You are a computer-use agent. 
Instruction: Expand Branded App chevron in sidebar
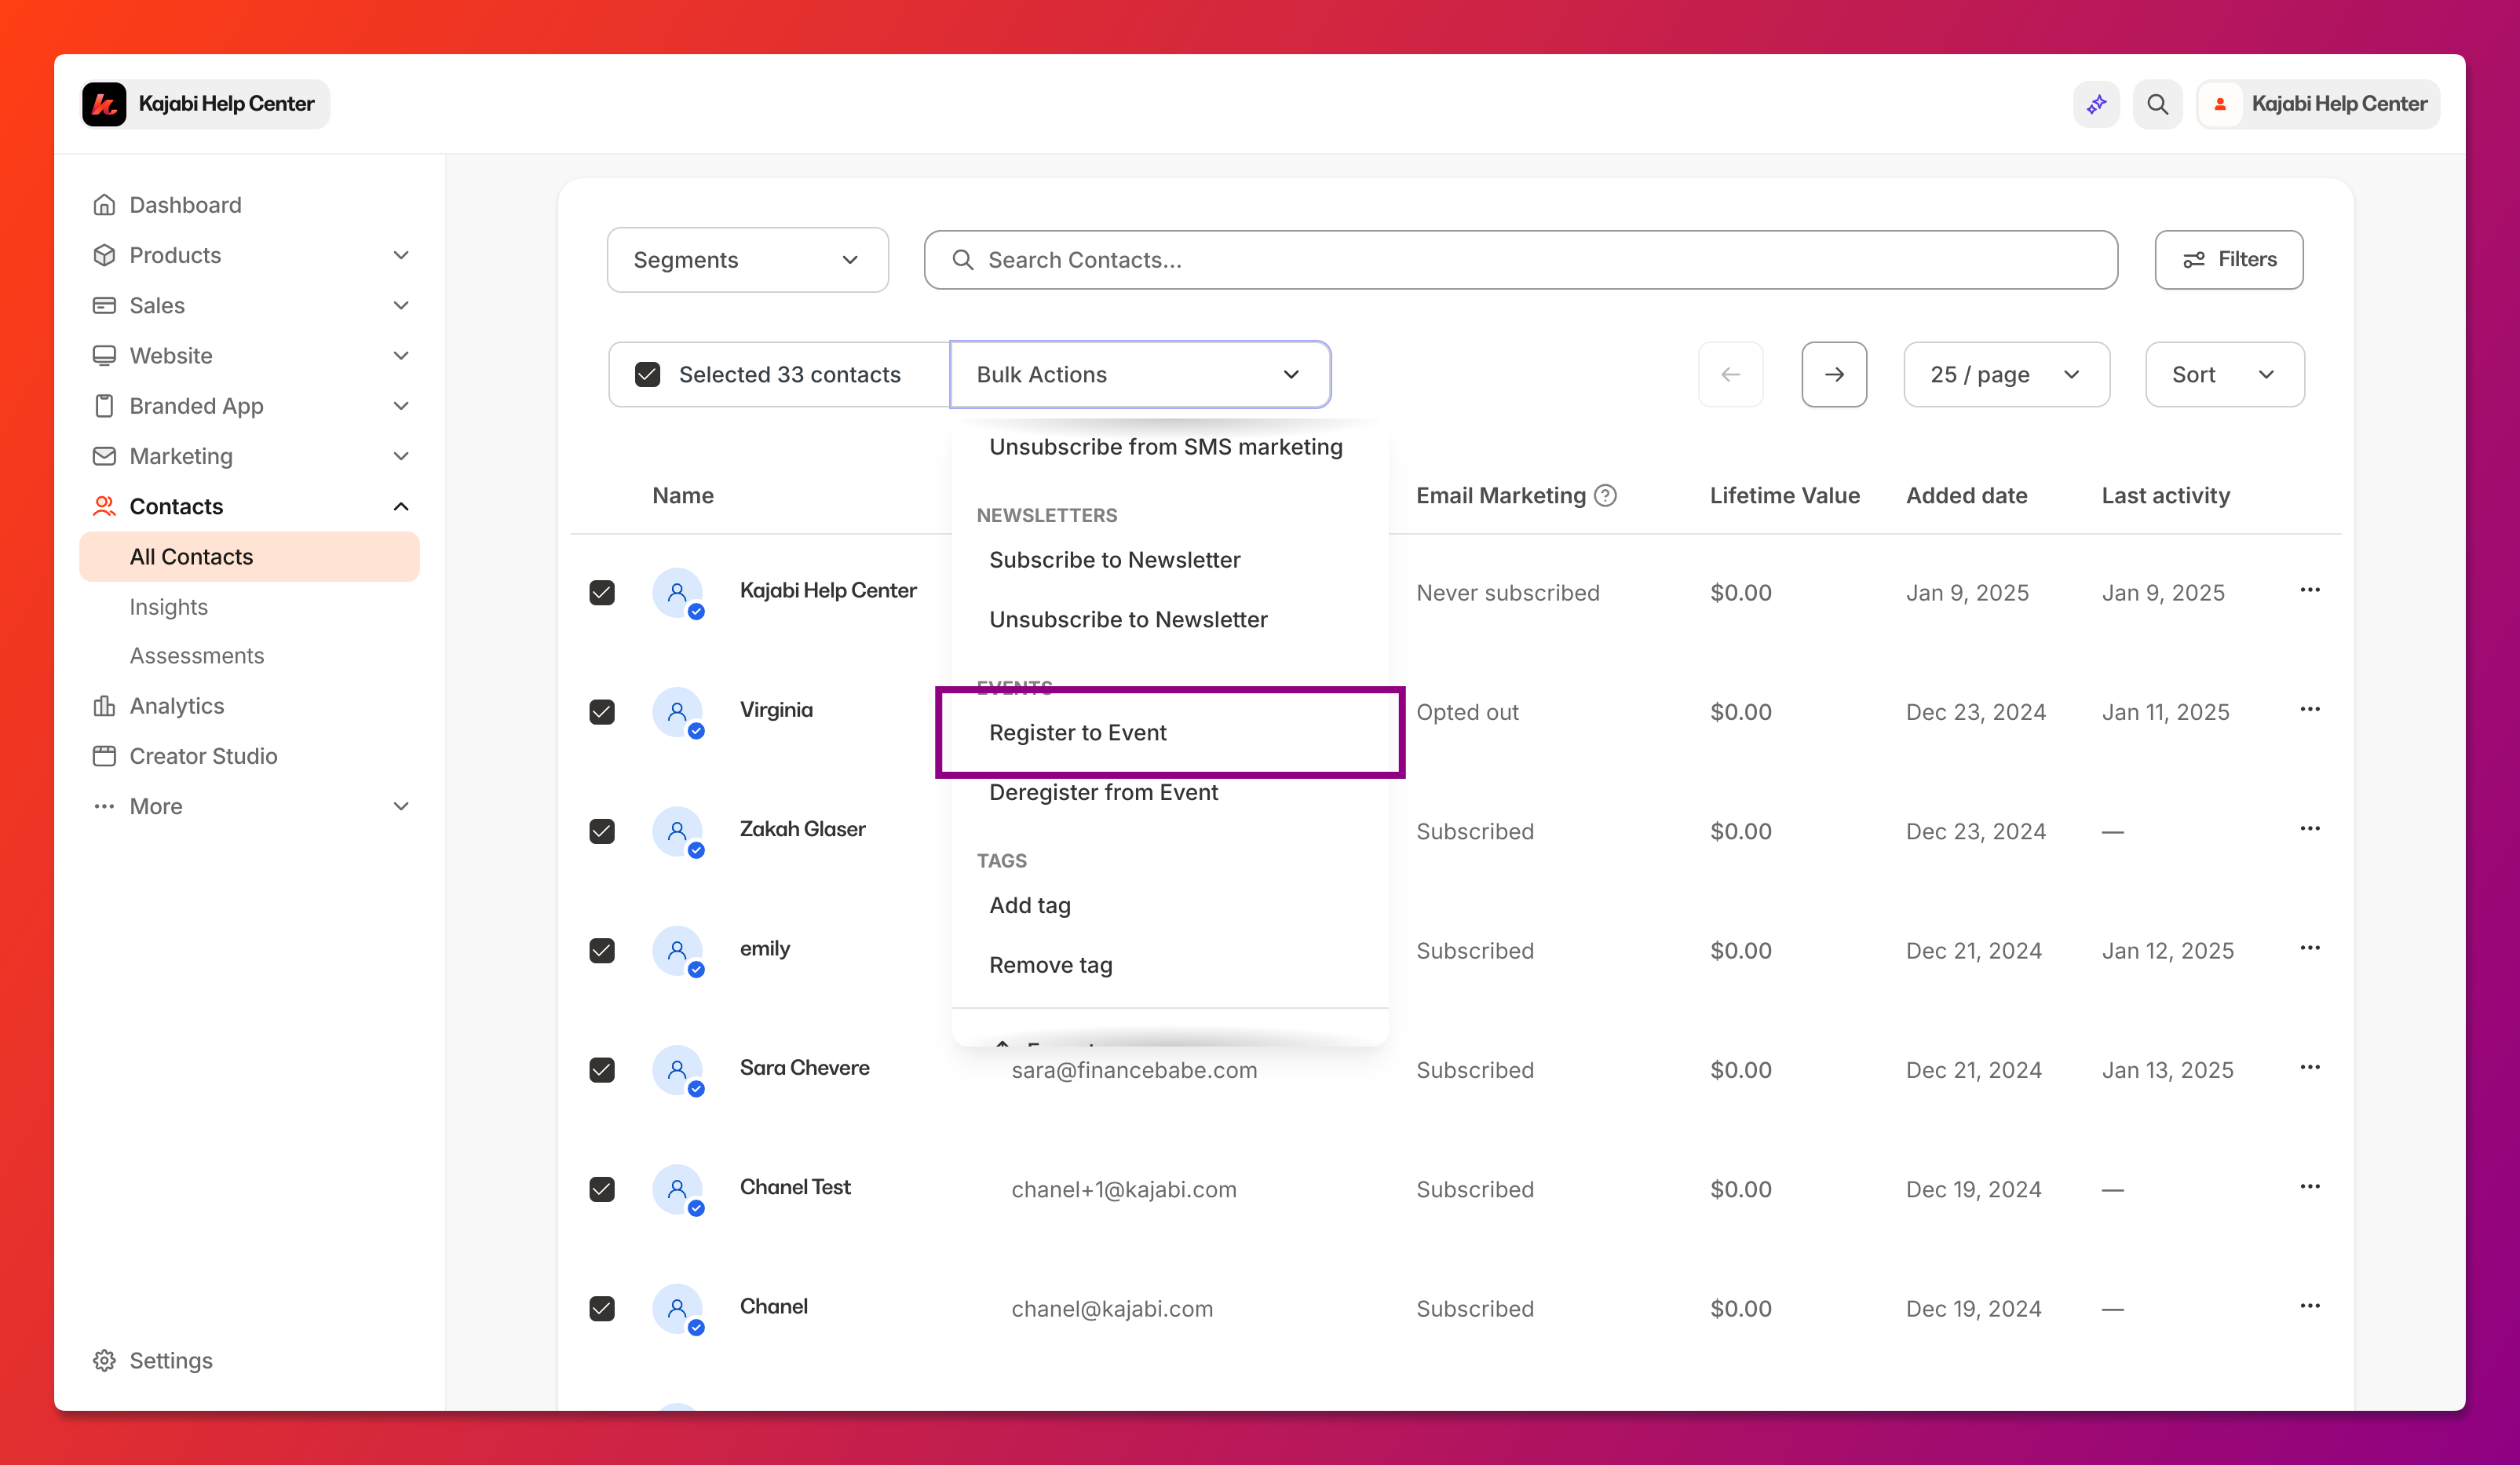click(x=401, y=406)
